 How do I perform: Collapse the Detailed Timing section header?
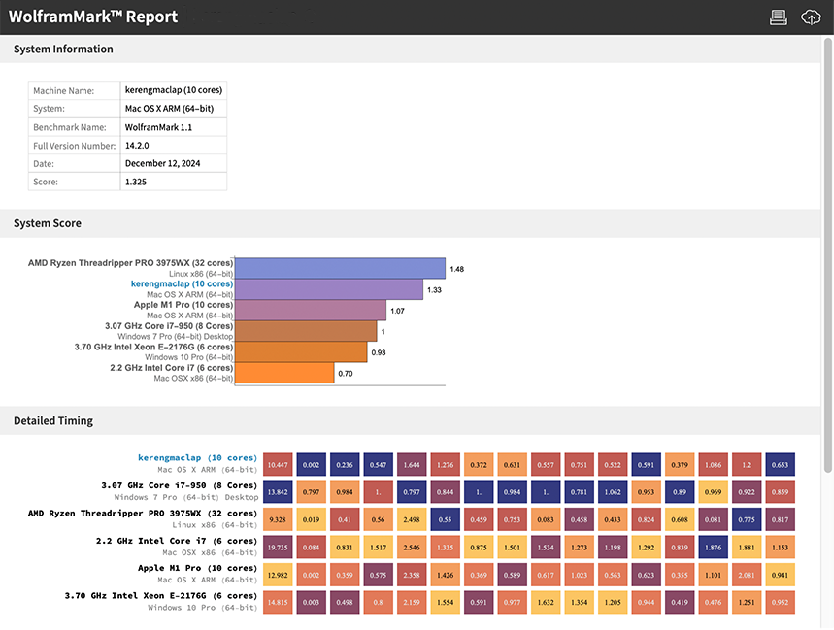click(x=53, y=421)
